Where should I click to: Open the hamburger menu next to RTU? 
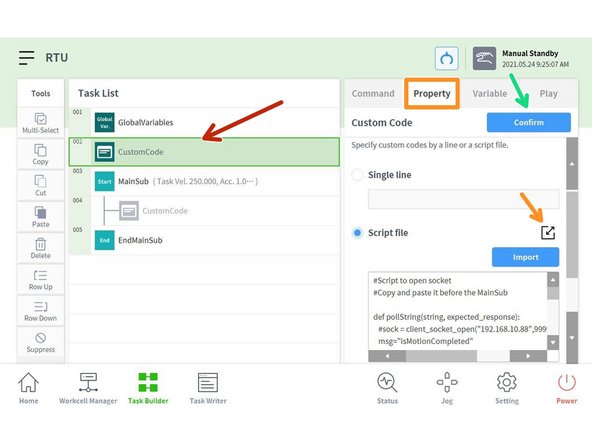[26, 58]
